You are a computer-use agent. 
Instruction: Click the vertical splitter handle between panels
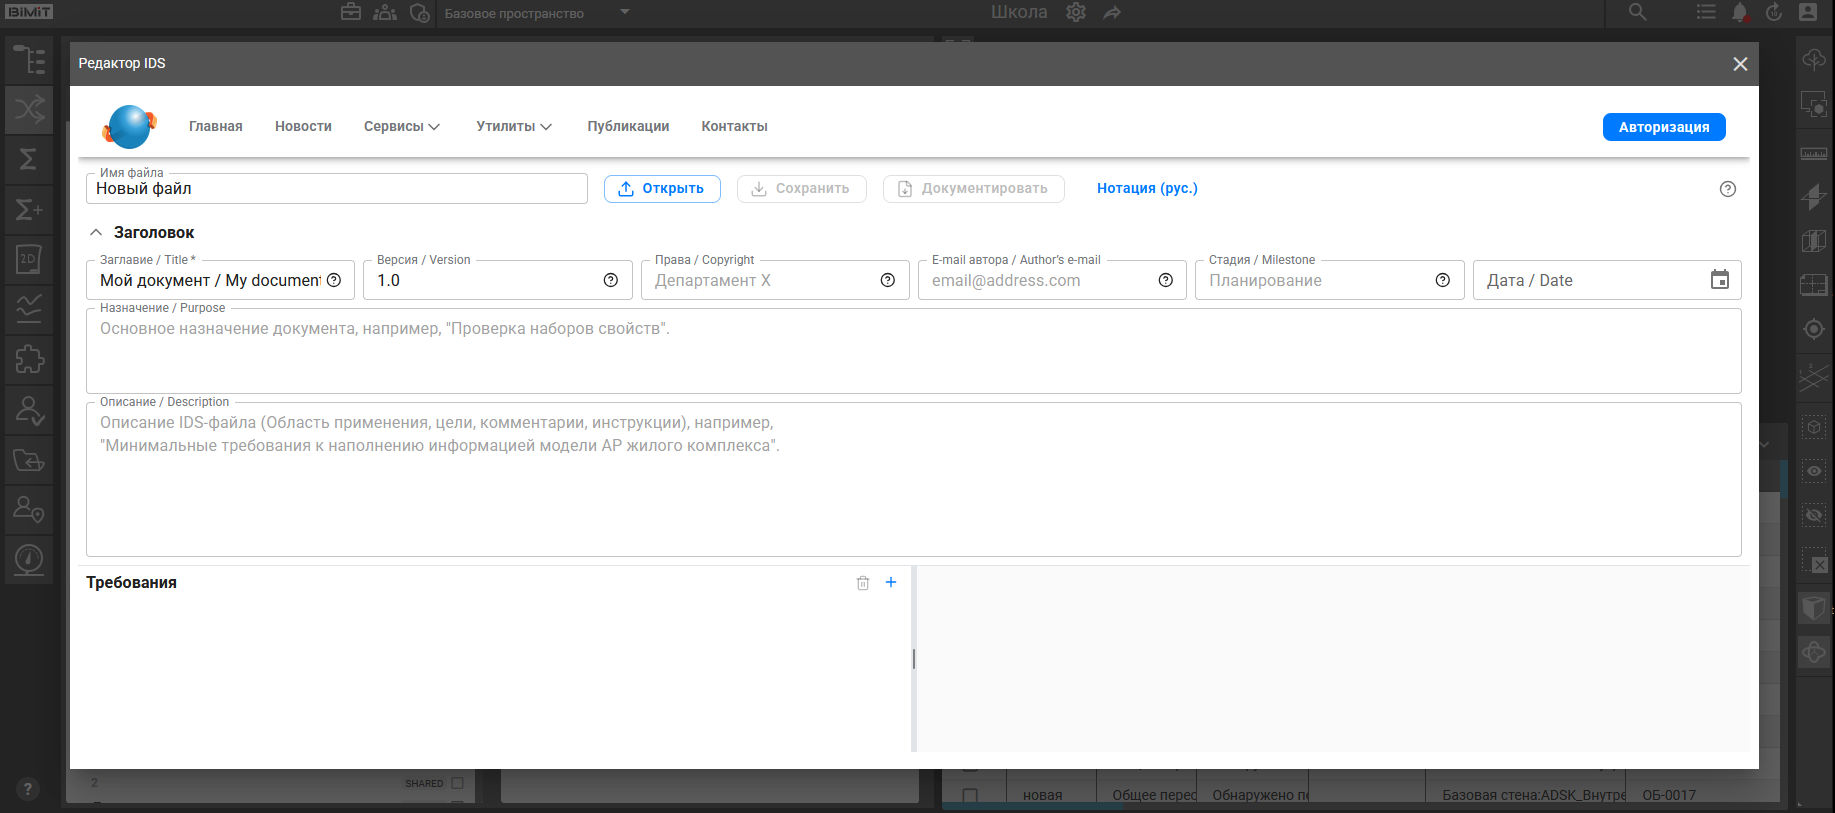coord(914,659)
